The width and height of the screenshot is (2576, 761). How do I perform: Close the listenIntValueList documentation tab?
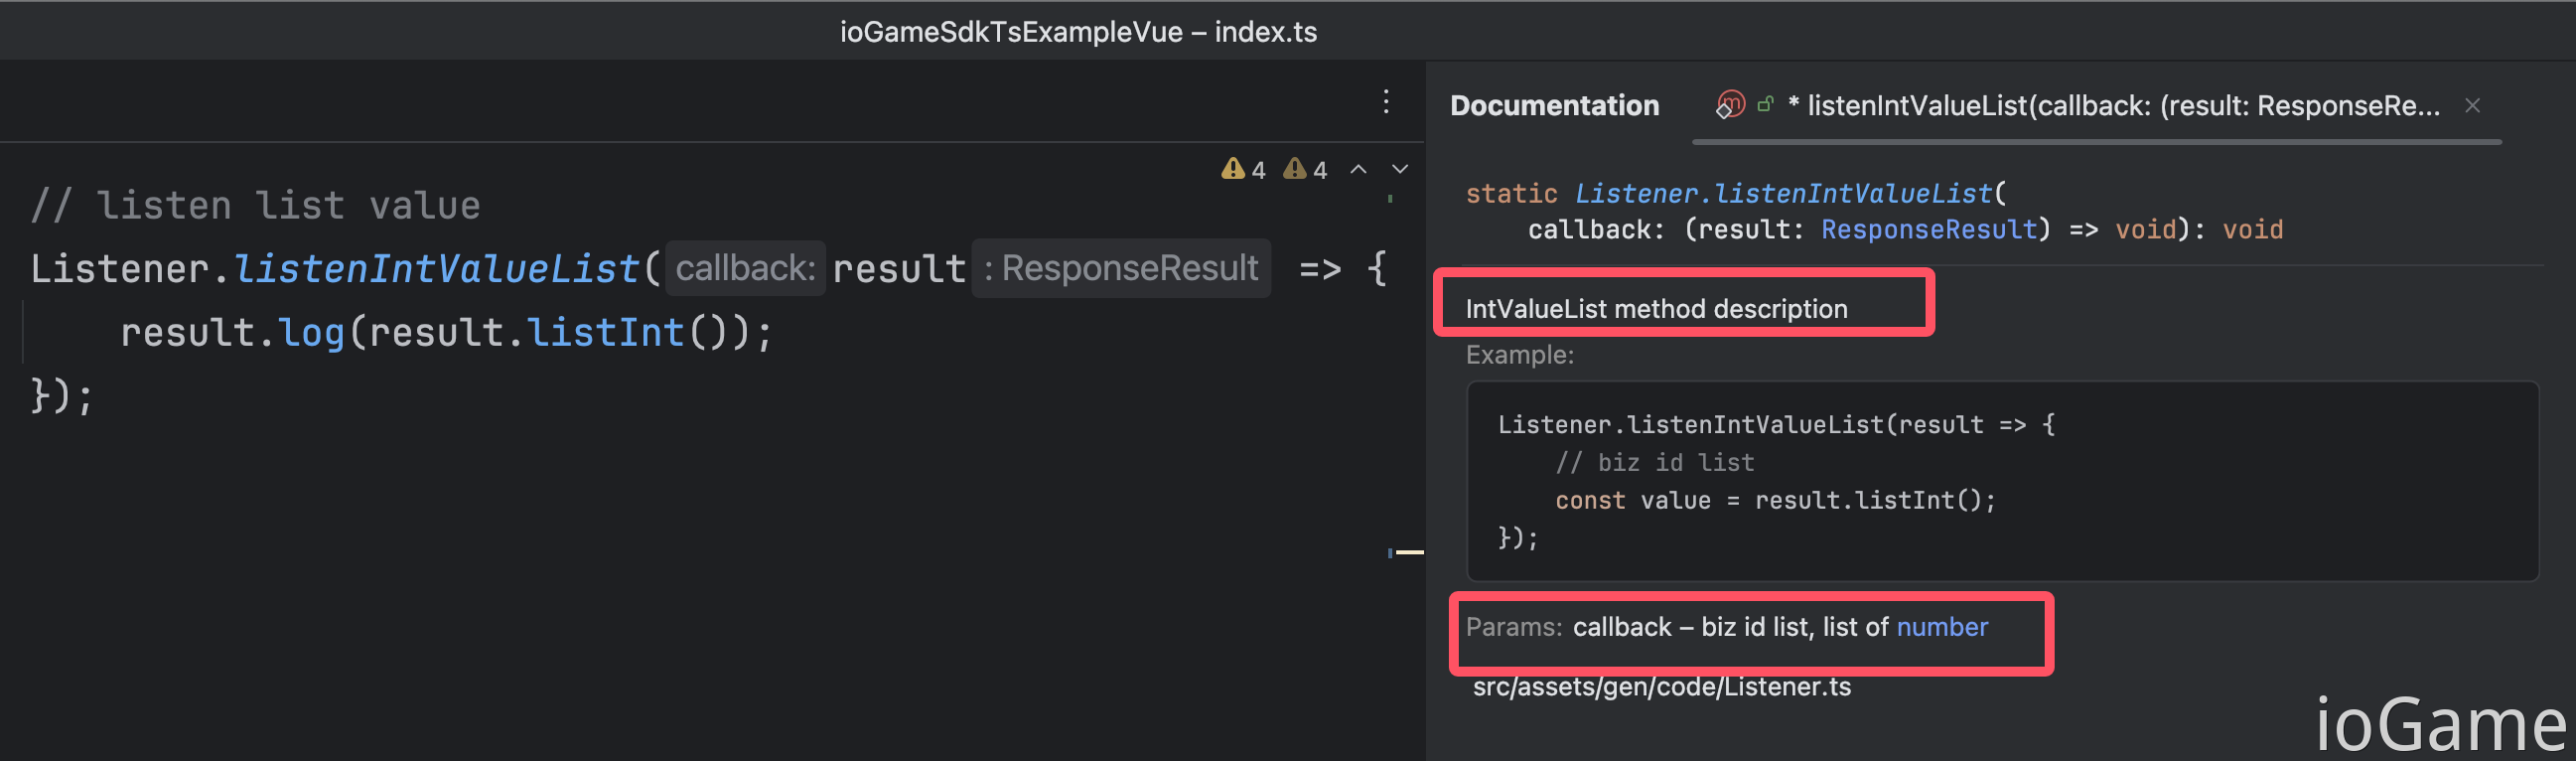[2472, 105]
